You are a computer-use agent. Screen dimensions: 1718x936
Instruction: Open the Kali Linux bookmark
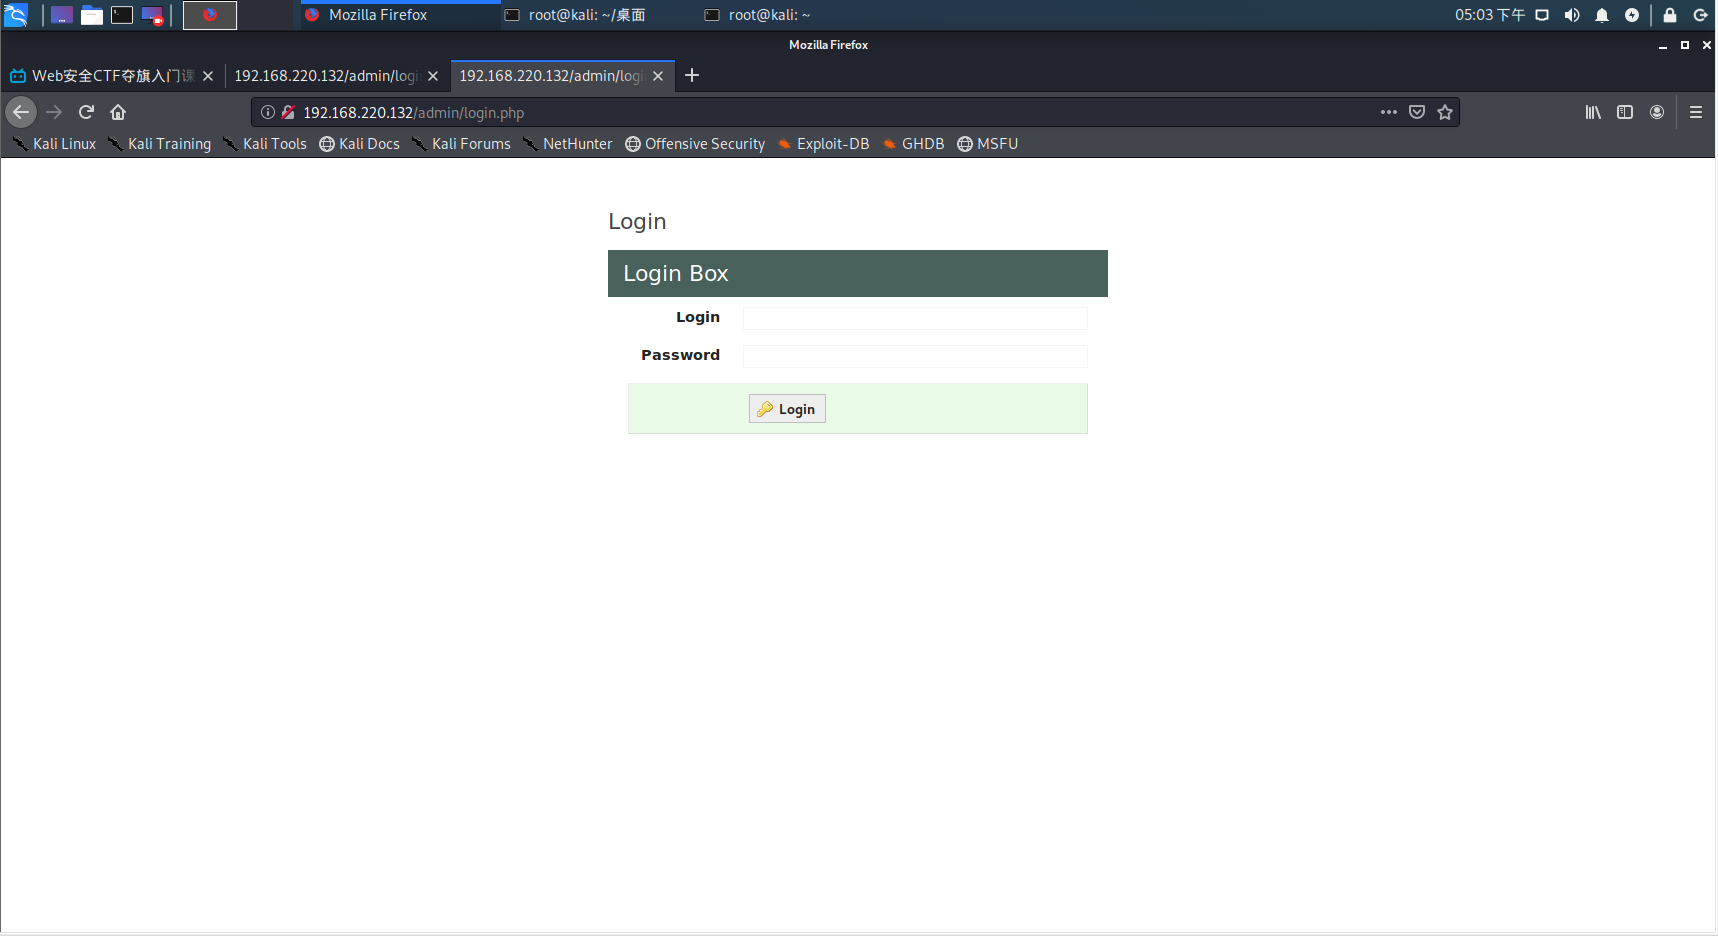pos(55,144)
